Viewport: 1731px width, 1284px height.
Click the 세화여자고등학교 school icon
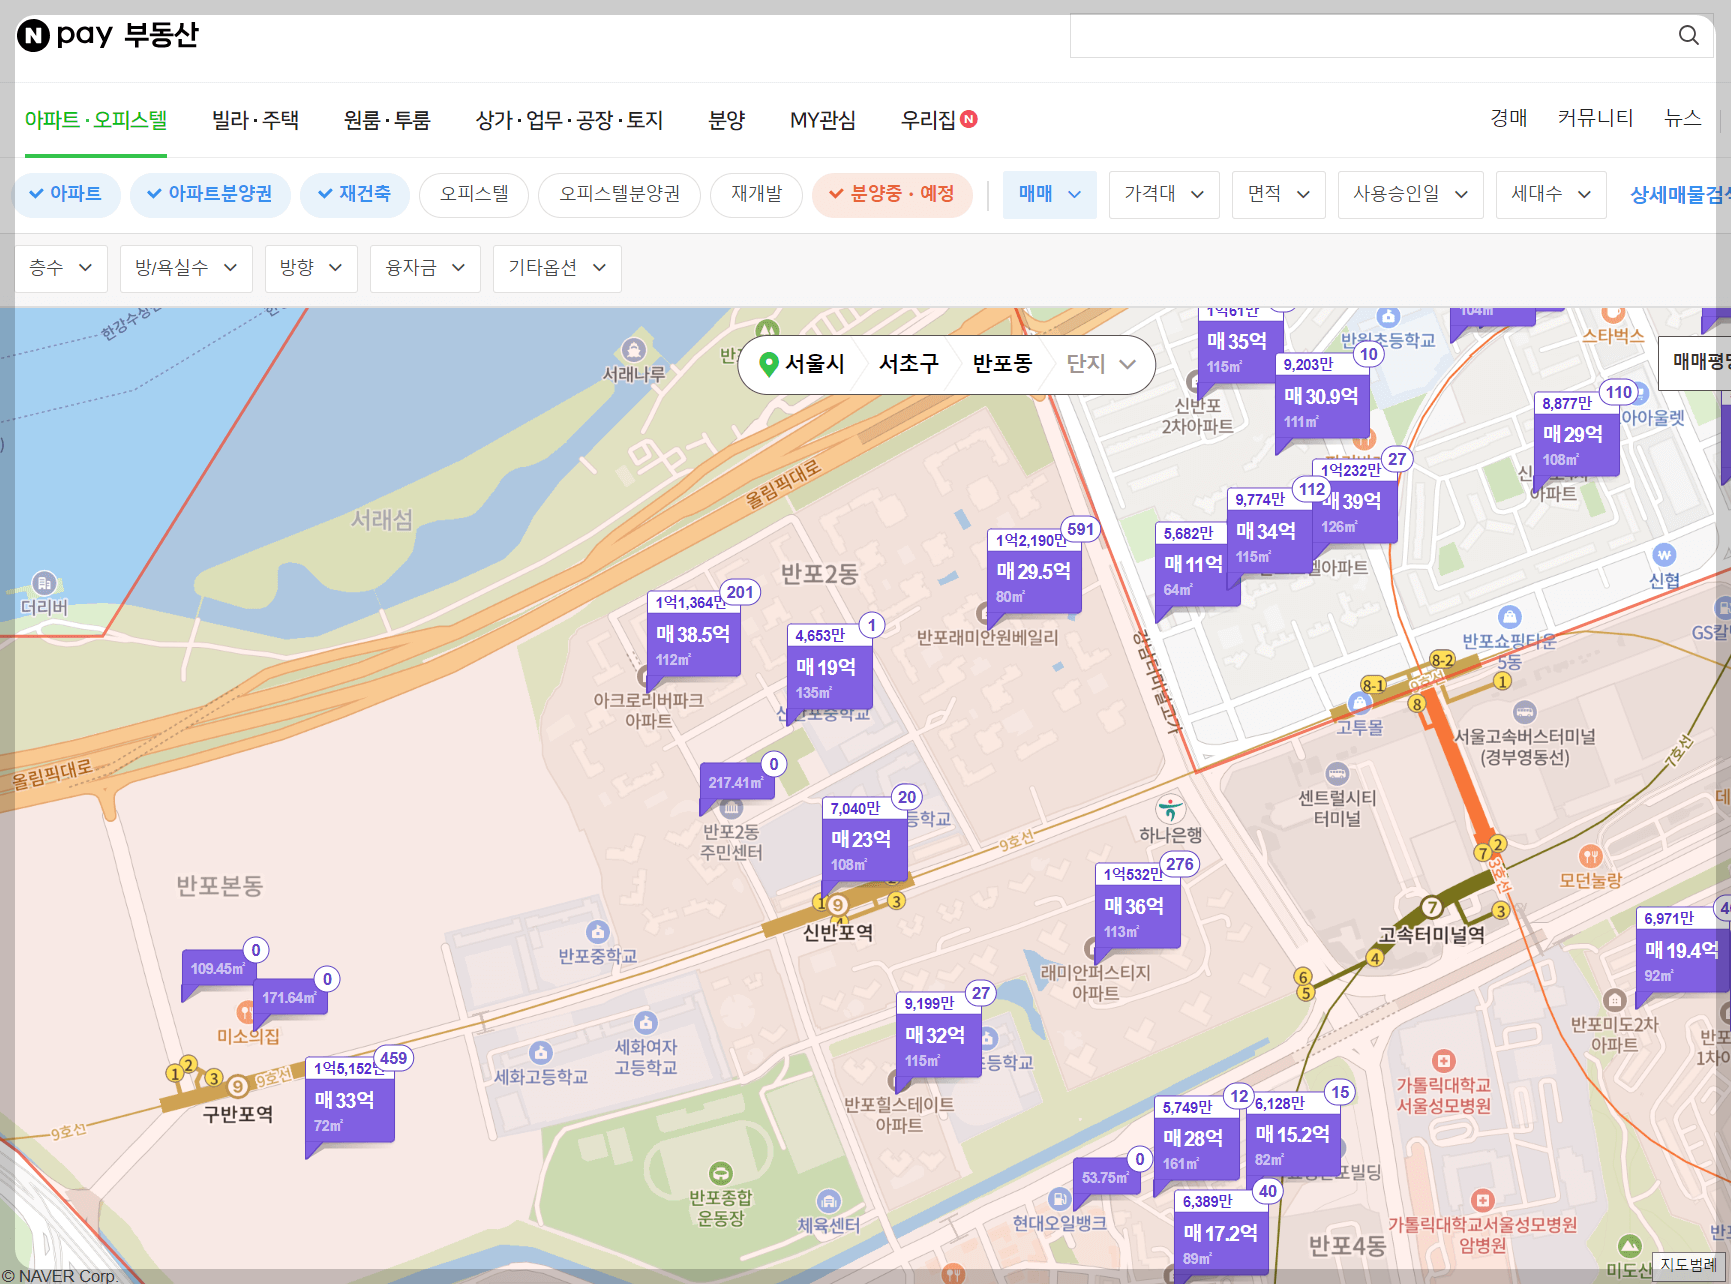coord(646,1023)
